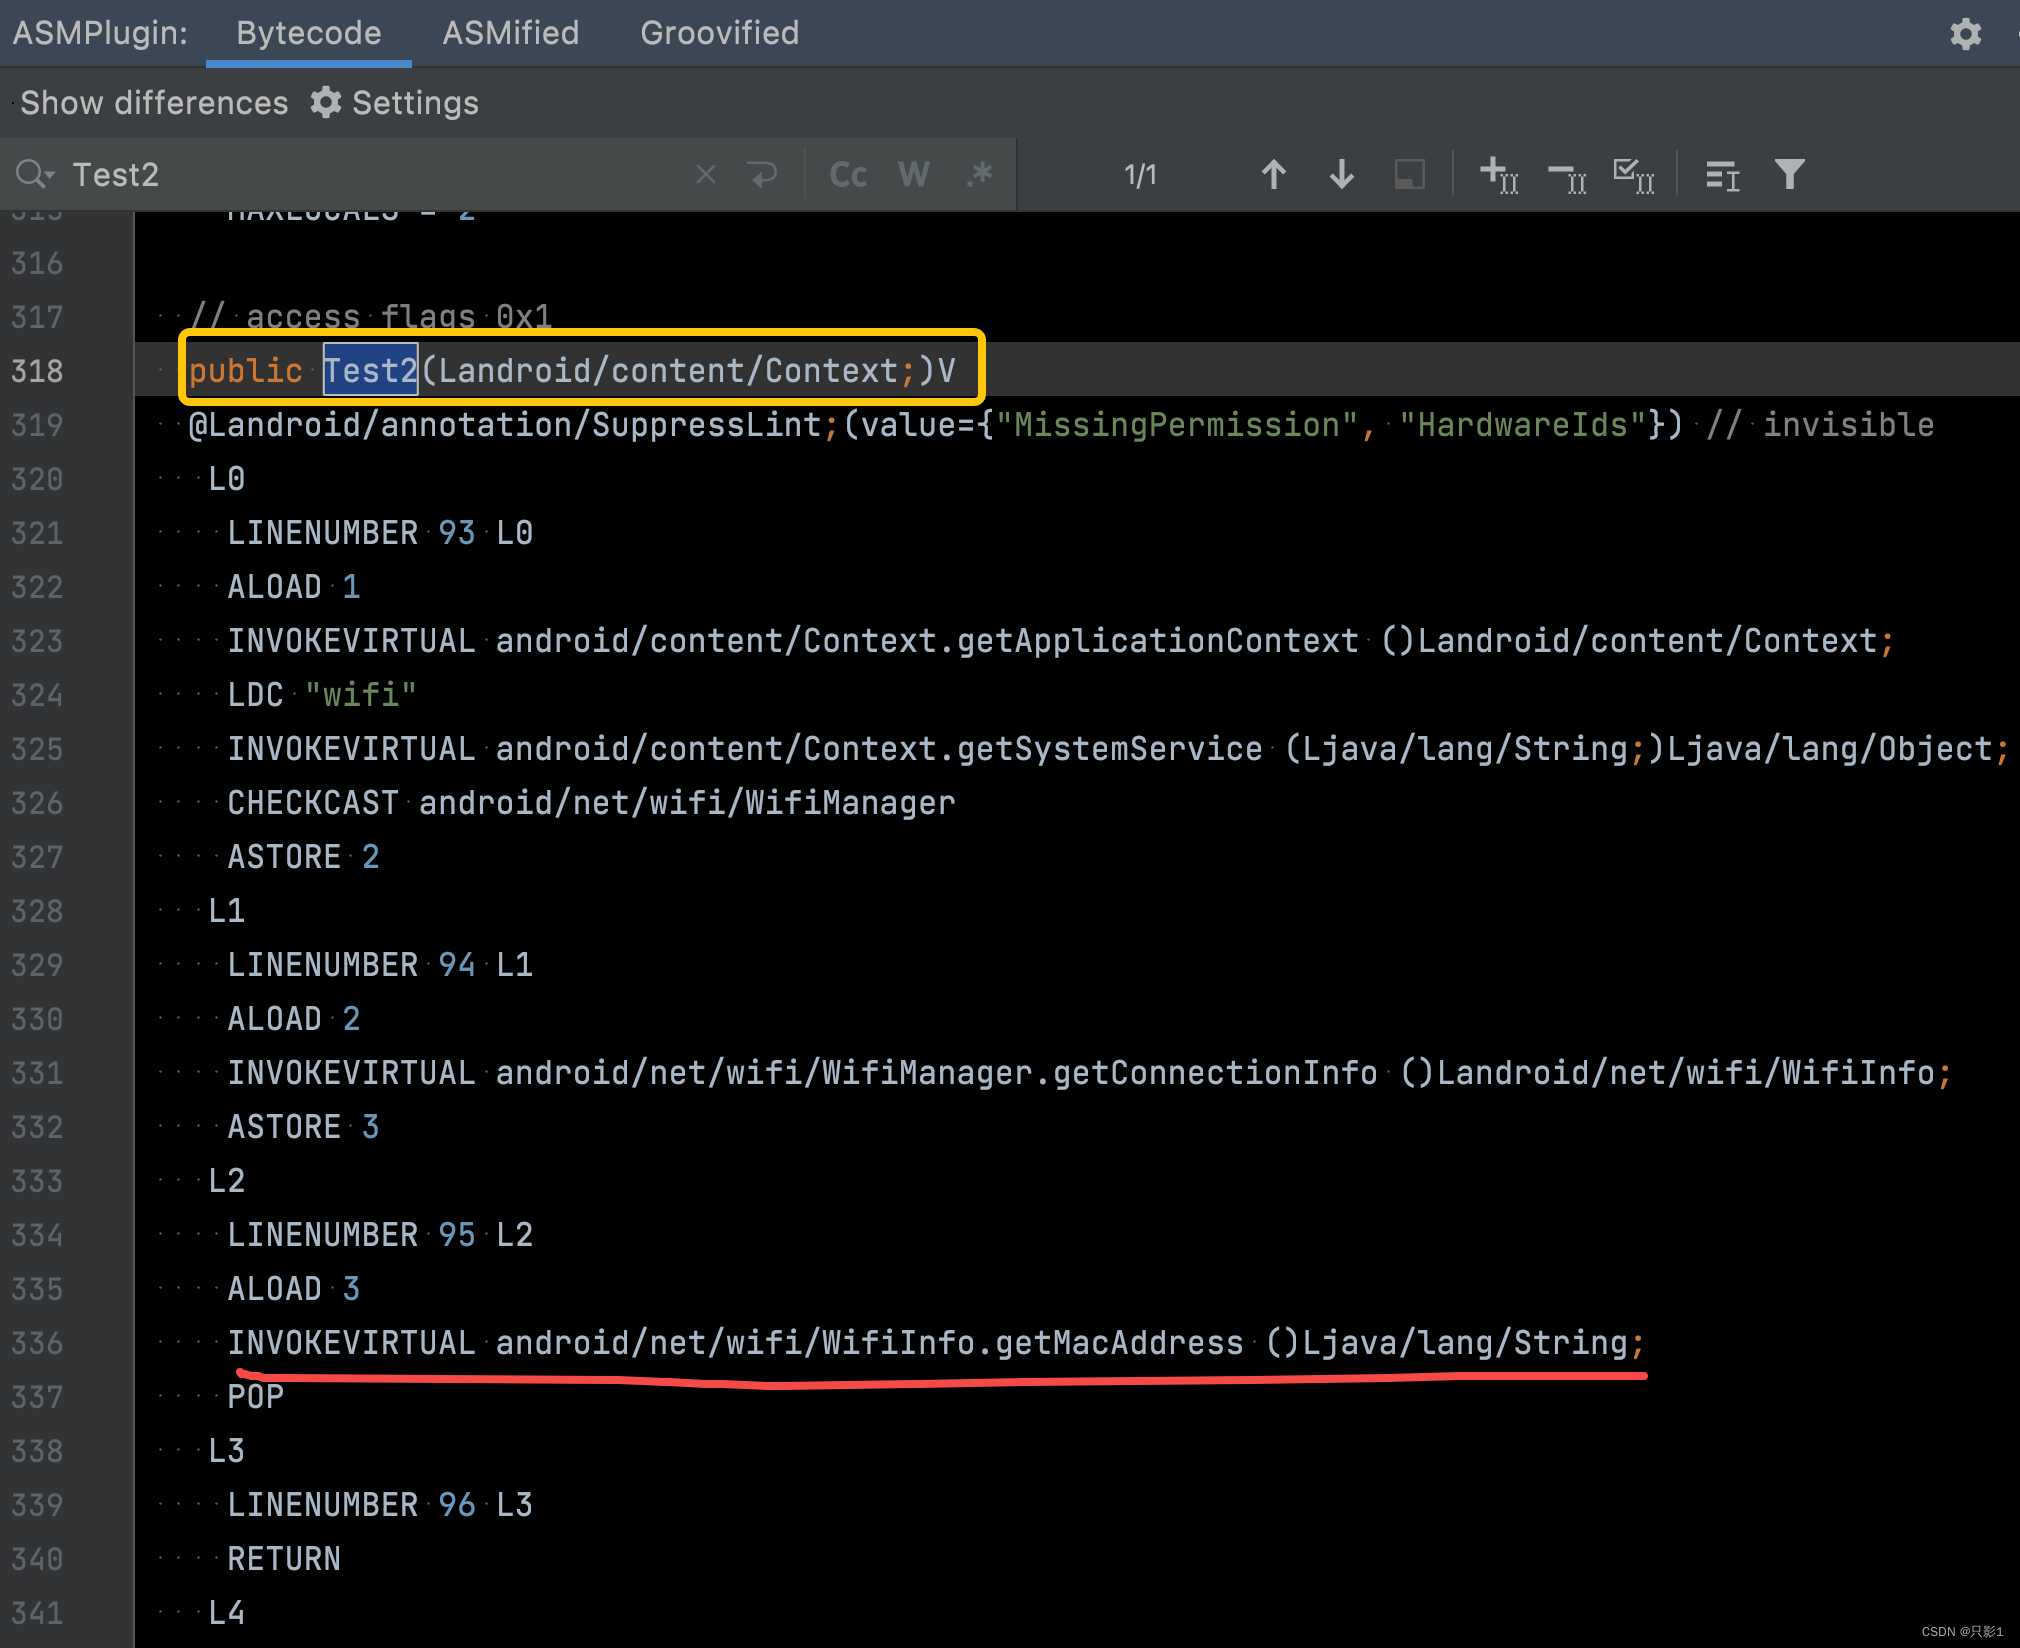Image resolution: width=2020 pixels, height=1648 pixels.
Task: Click LDC "wifi" instruction
Action: (321, 694)
